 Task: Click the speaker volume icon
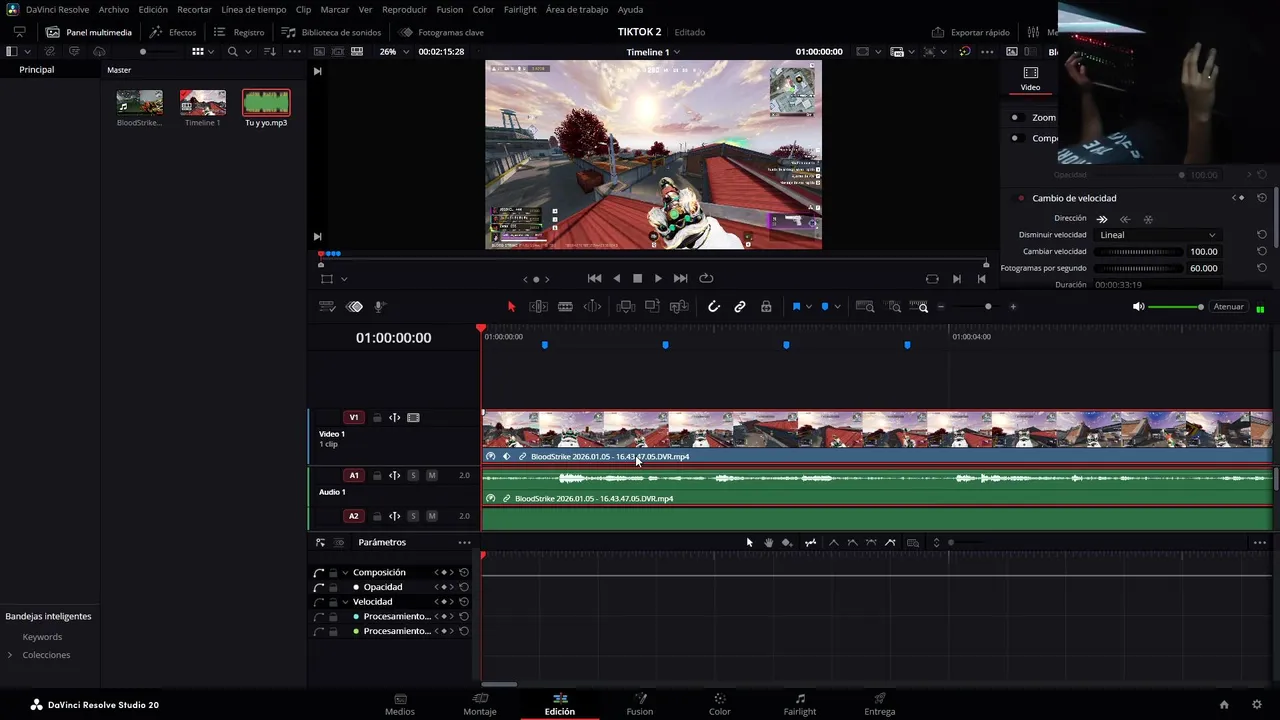tap(1138, 307)
